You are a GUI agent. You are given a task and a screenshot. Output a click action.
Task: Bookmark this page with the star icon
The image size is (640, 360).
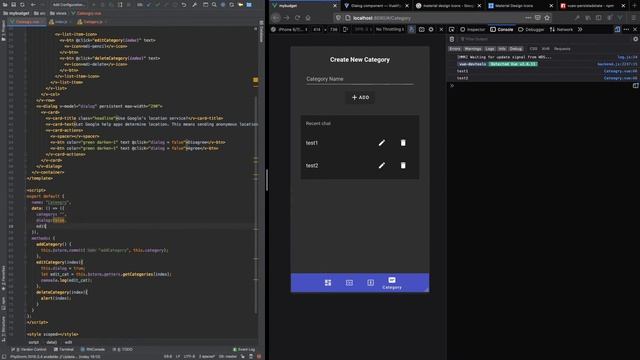tap(547, 18)
